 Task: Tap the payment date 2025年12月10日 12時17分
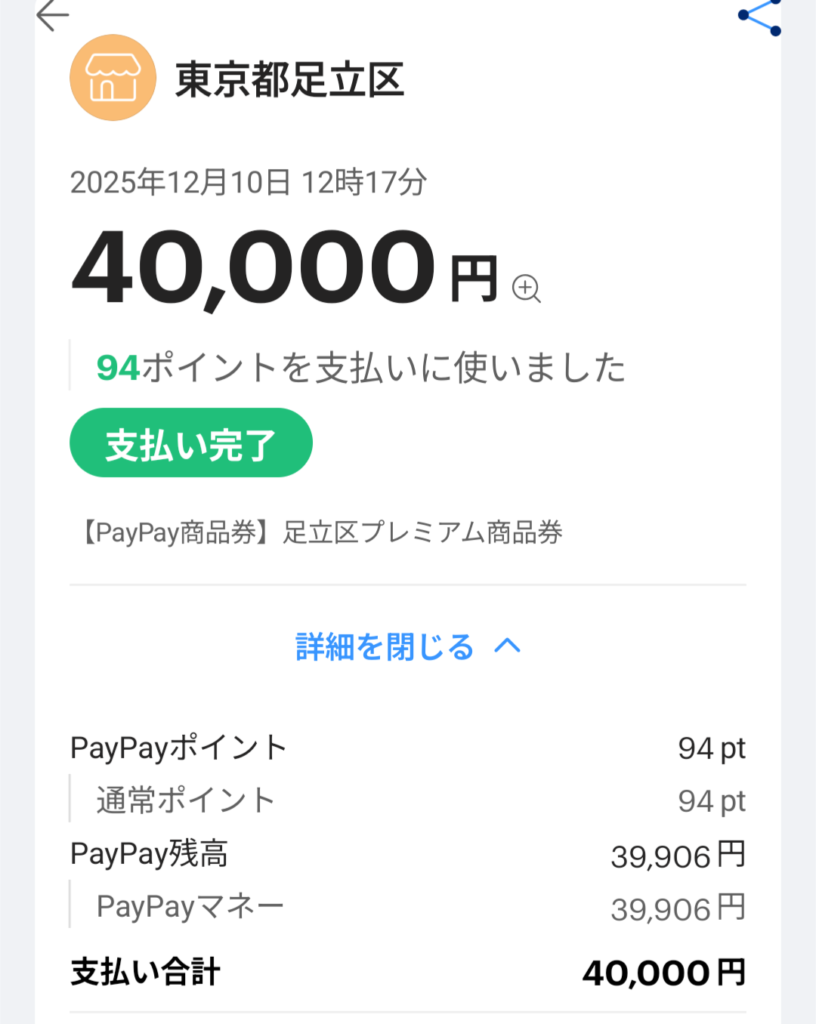tap(249, 182)
